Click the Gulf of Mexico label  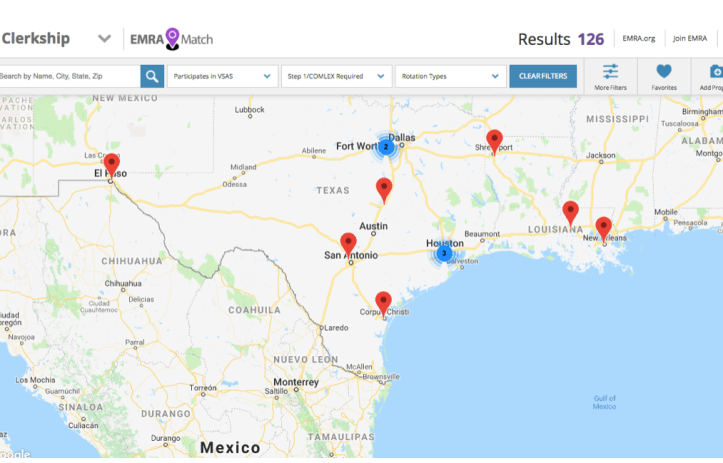click(604, 402)
